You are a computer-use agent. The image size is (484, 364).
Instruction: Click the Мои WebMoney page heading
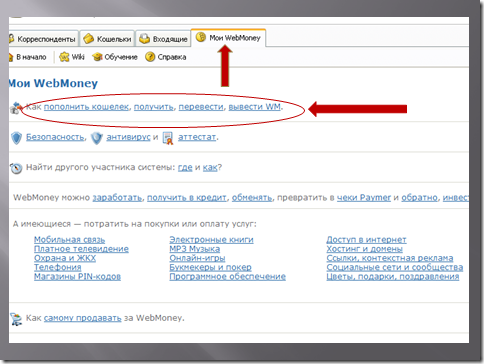pos(53,83)
